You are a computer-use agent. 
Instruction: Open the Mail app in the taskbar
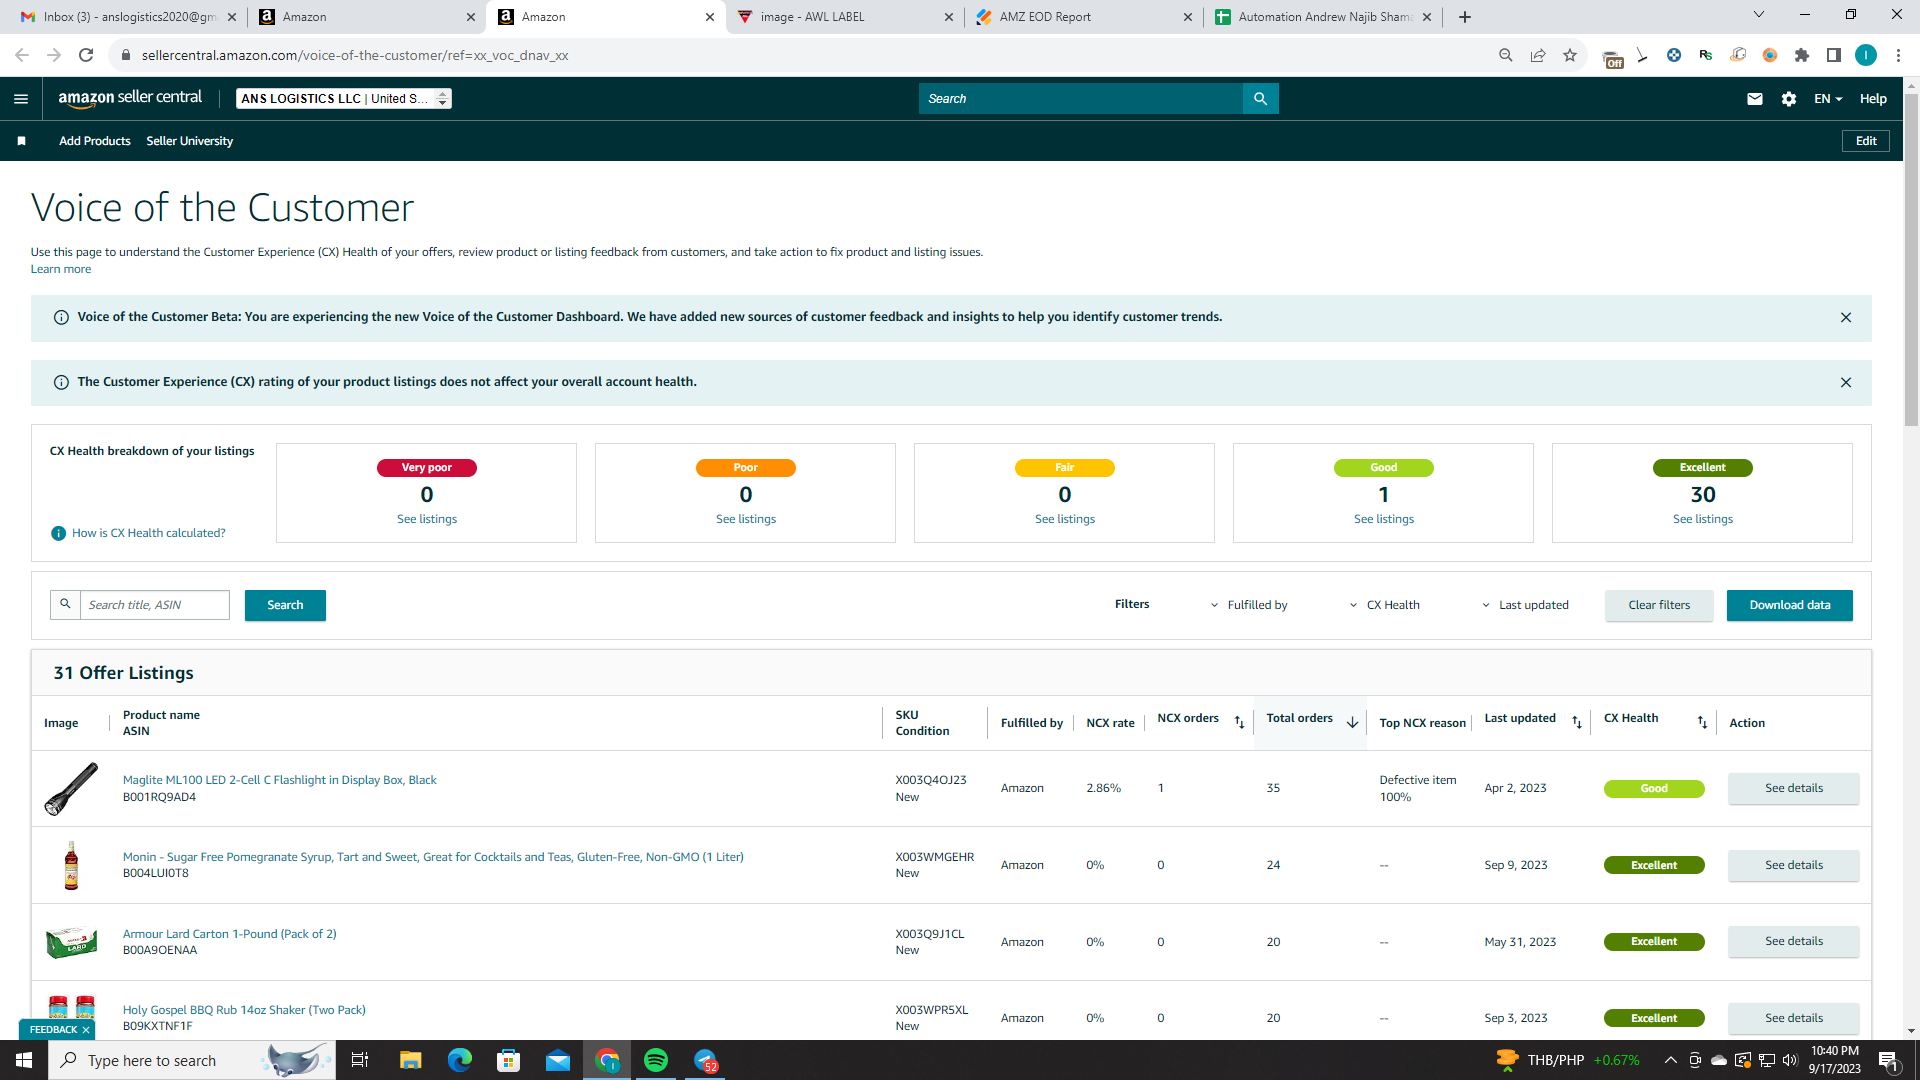pos(558,1060)
